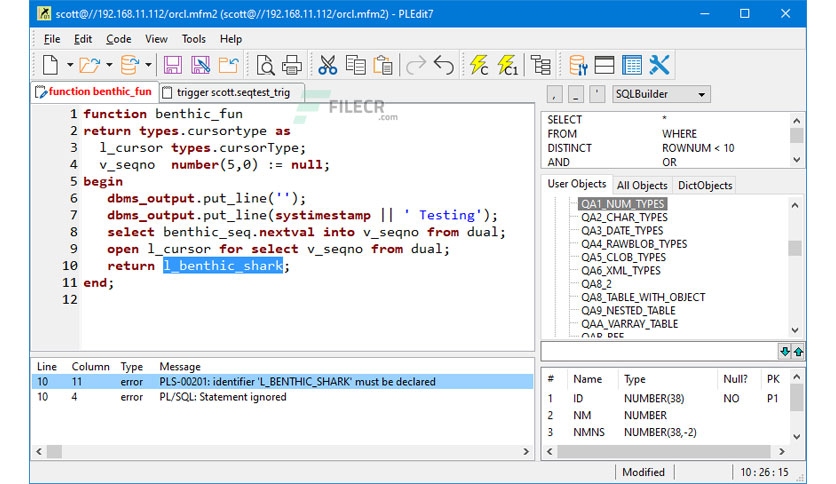Click the compile lightning icon
836x484 pixels.
click(479, 65)
